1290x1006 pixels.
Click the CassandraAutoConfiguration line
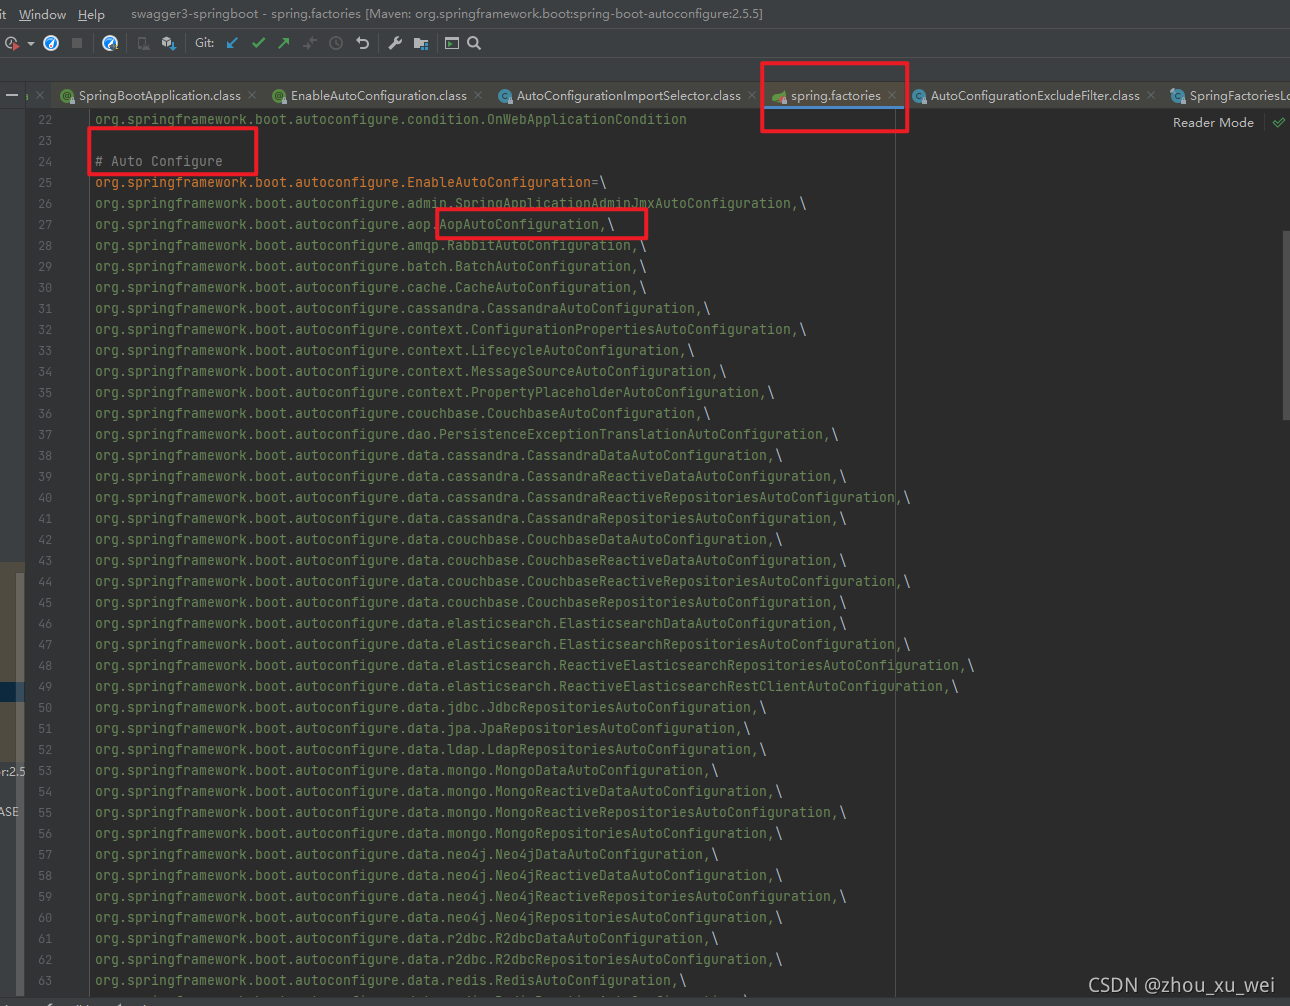click(403, 309)
